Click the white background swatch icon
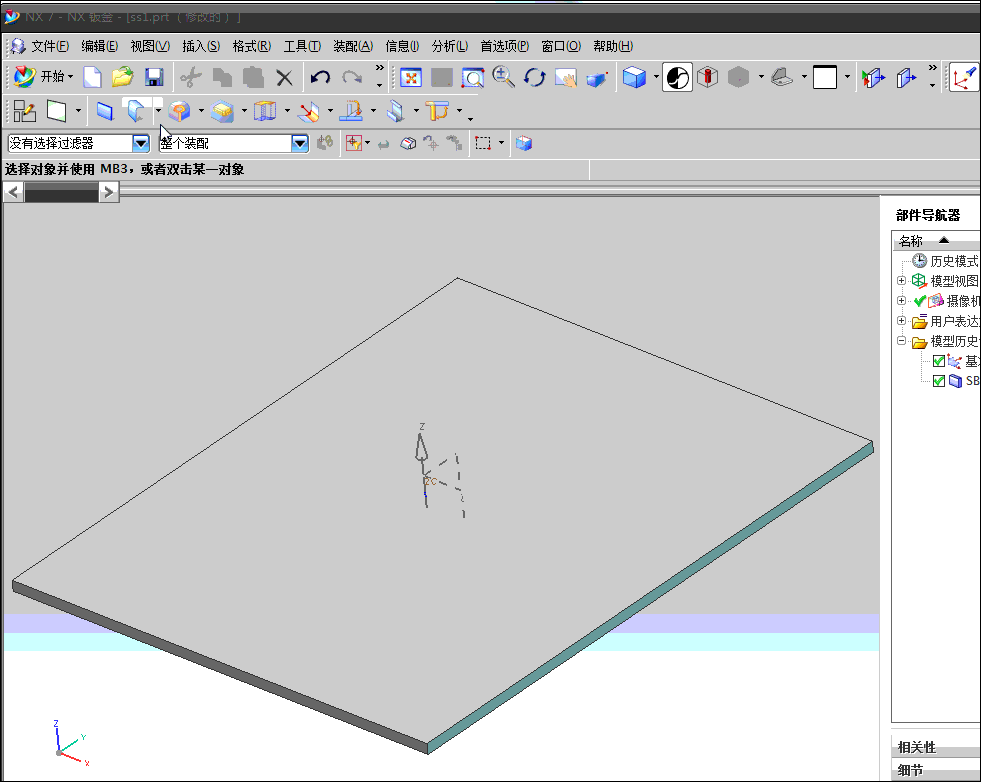This screenshot has height=782, width=981. [x=825, y=78]
